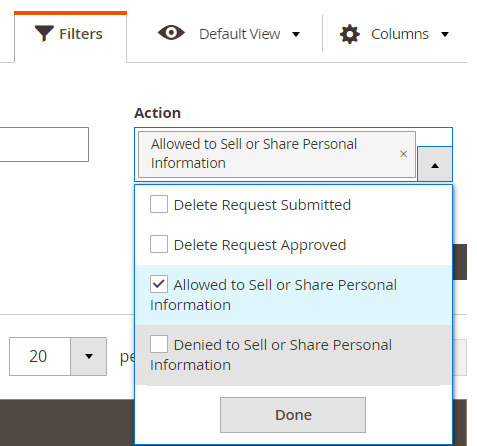Check Denied to Sell or Share checkbox
Viewport: 477px width, 446px height.
[159, 344]
